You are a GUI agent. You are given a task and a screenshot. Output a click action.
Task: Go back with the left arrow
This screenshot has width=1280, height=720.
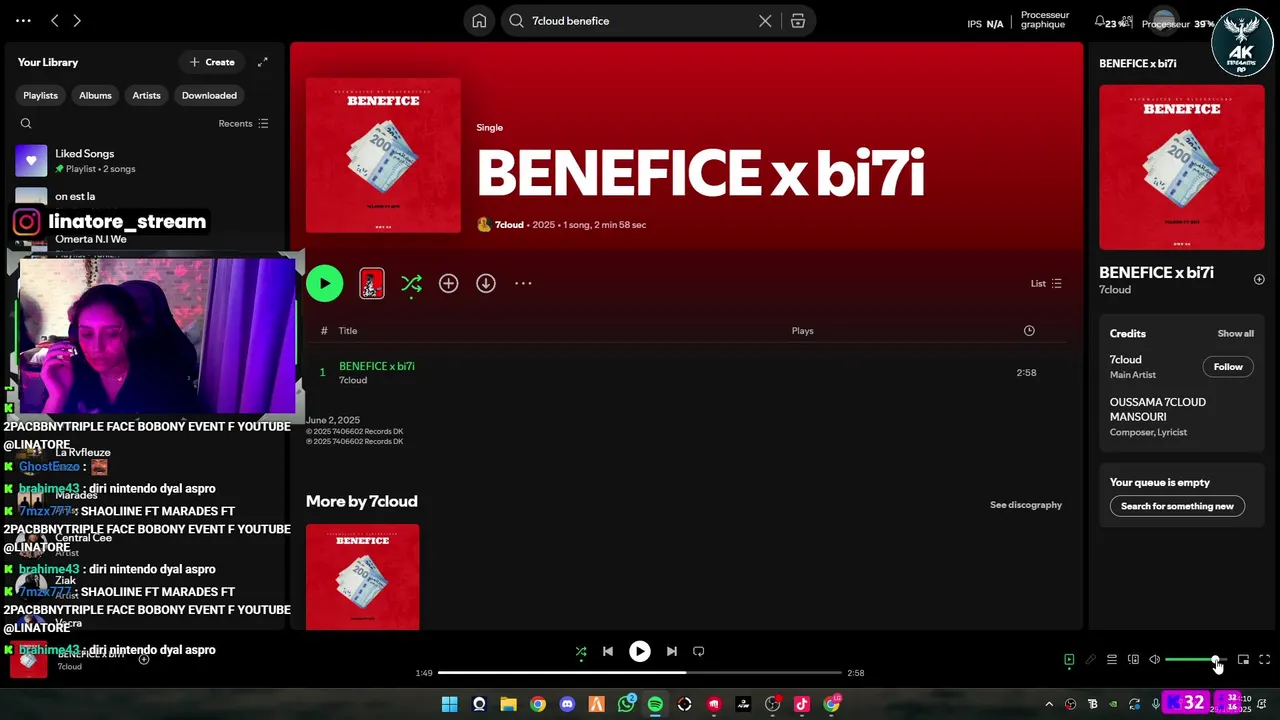tap(55, 21)
